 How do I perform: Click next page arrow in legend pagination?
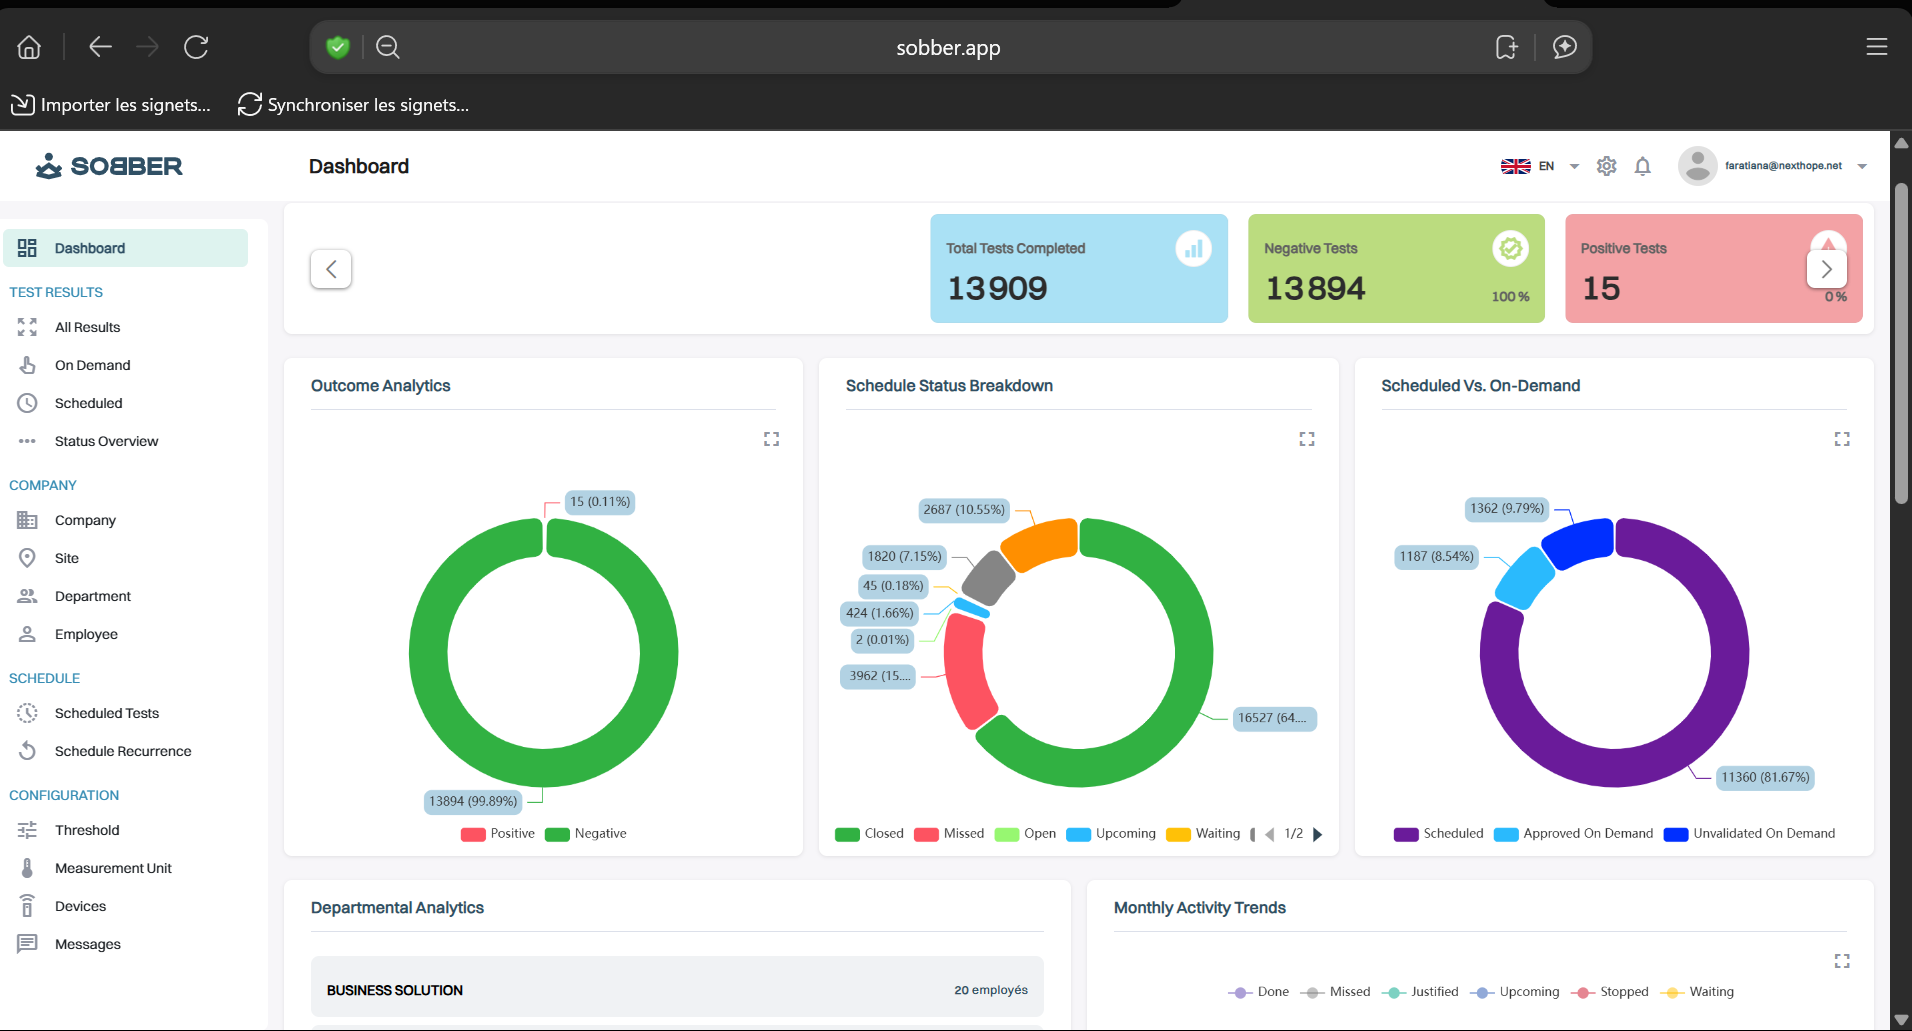coord(1318,833)
